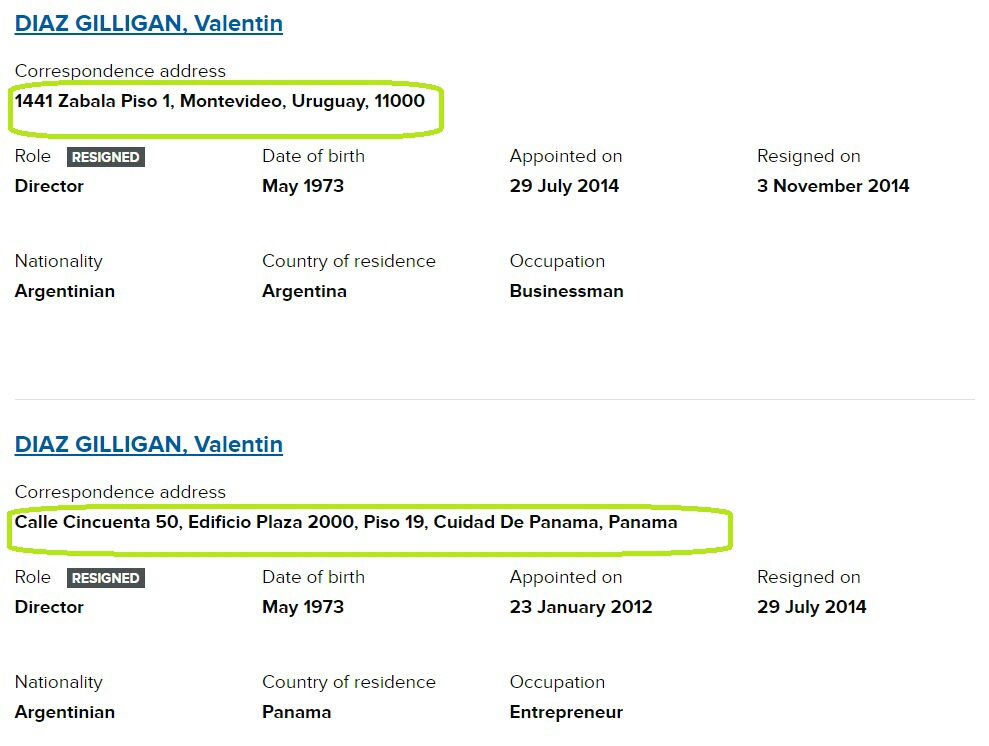Open the first DIAZ GILLIGAN, Valentin link
989x746 pixels.
pos(148,23)
